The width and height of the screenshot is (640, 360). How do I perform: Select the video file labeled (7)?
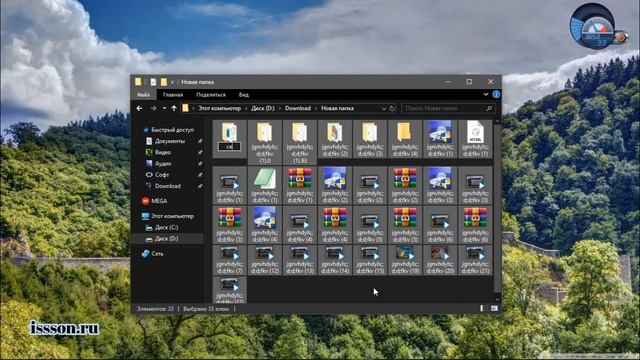click(230, 260)
